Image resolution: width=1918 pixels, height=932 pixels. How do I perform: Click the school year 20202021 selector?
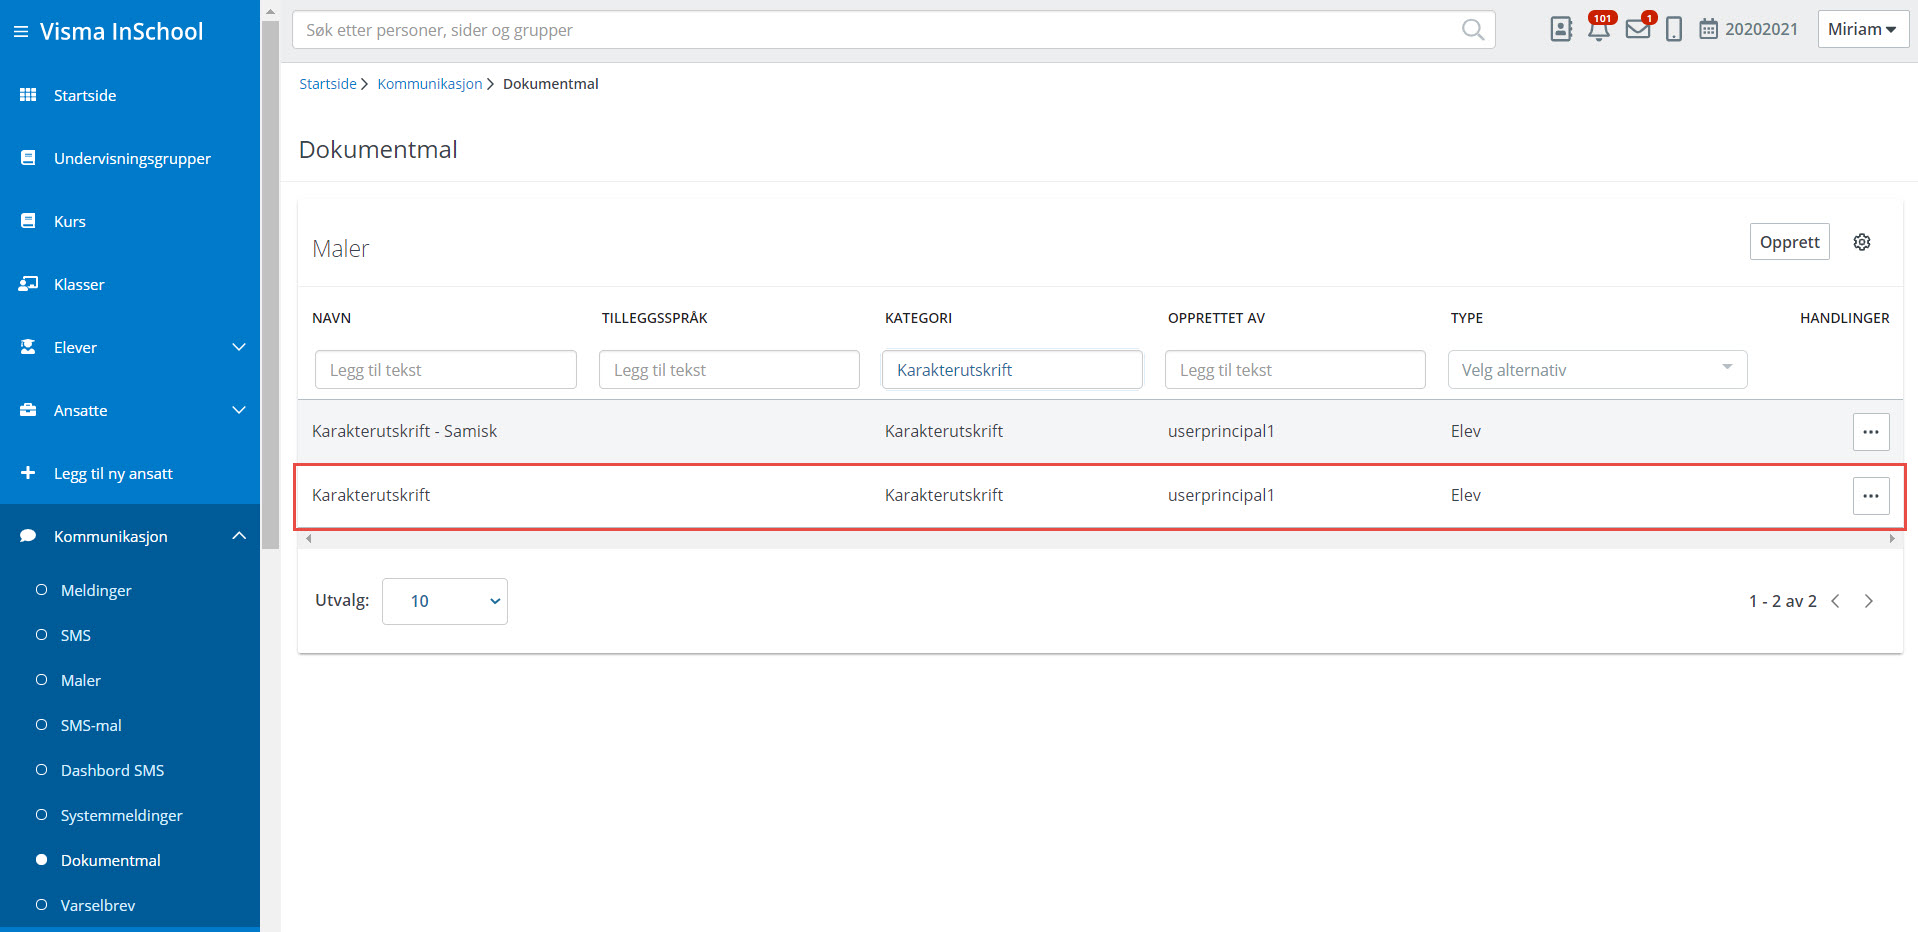coord(1748,29)
